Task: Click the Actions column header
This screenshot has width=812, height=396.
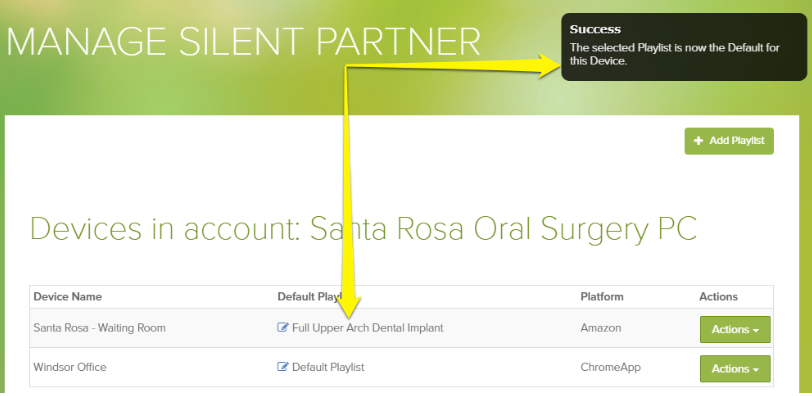Action: tap(718, 297)
